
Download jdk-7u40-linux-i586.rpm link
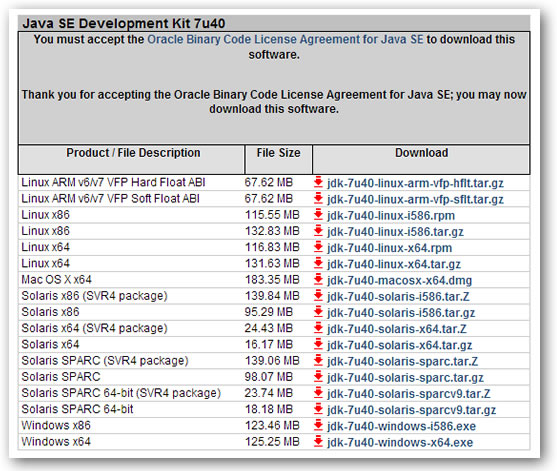coord(391,216)
